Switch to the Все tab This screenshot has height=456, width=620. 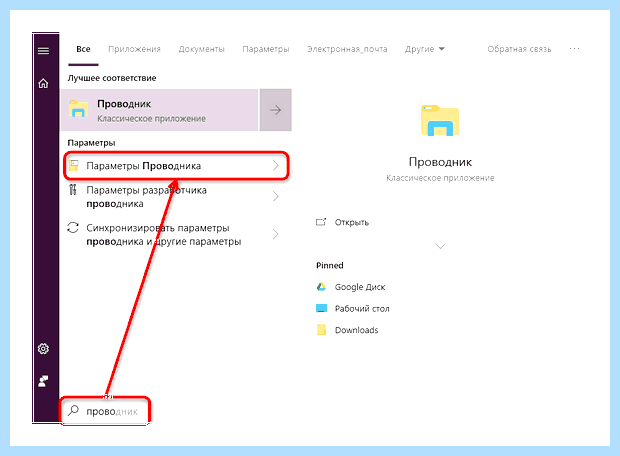point(83,49)
